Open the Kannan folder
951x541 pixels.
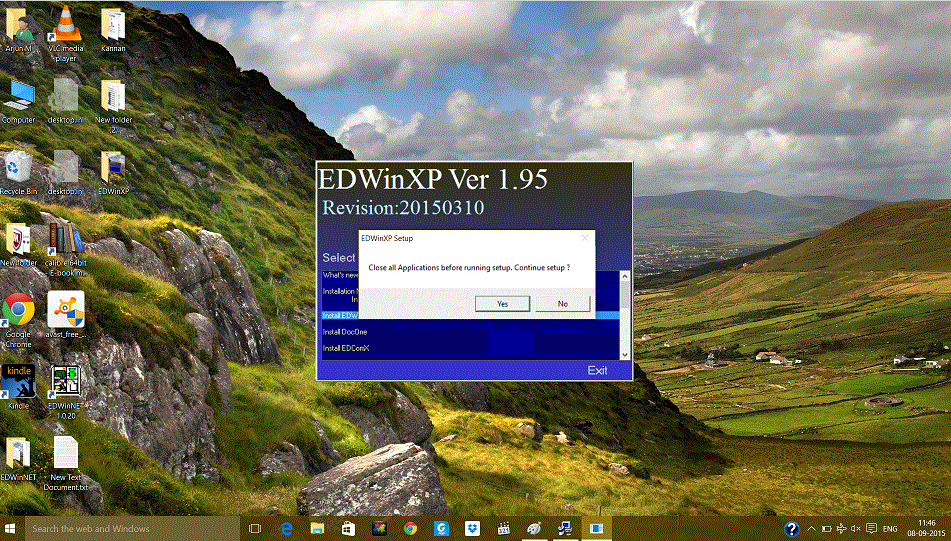coord(113,30)
